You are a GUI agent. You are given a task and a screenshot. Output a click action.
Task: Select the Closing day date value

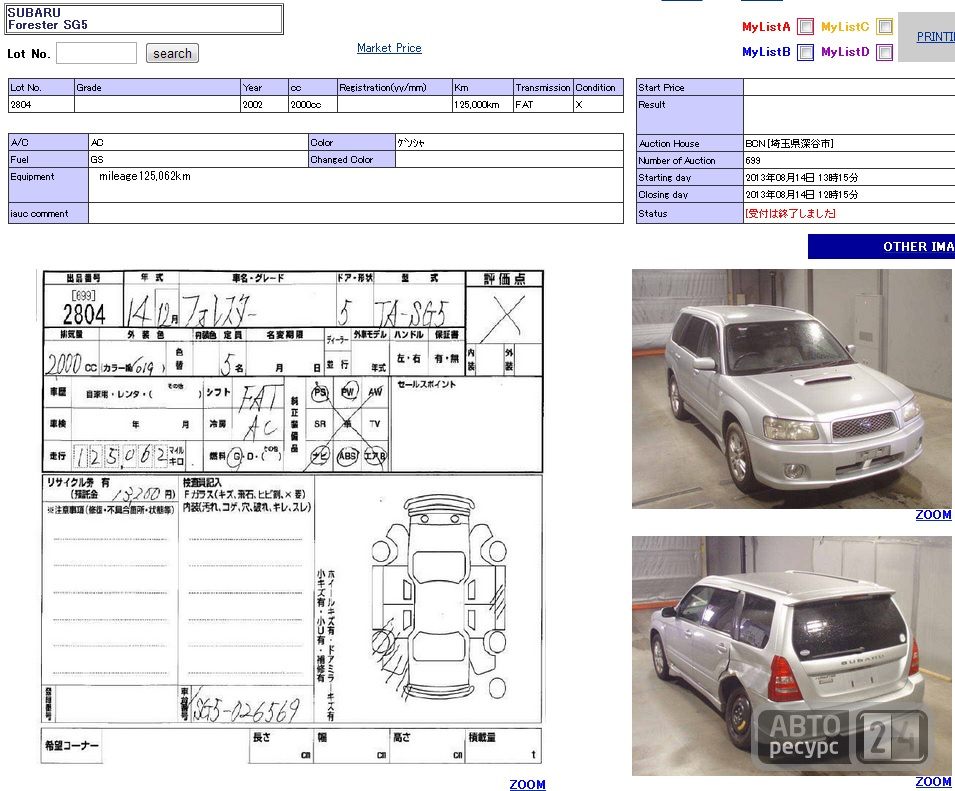tap(802, 194)
